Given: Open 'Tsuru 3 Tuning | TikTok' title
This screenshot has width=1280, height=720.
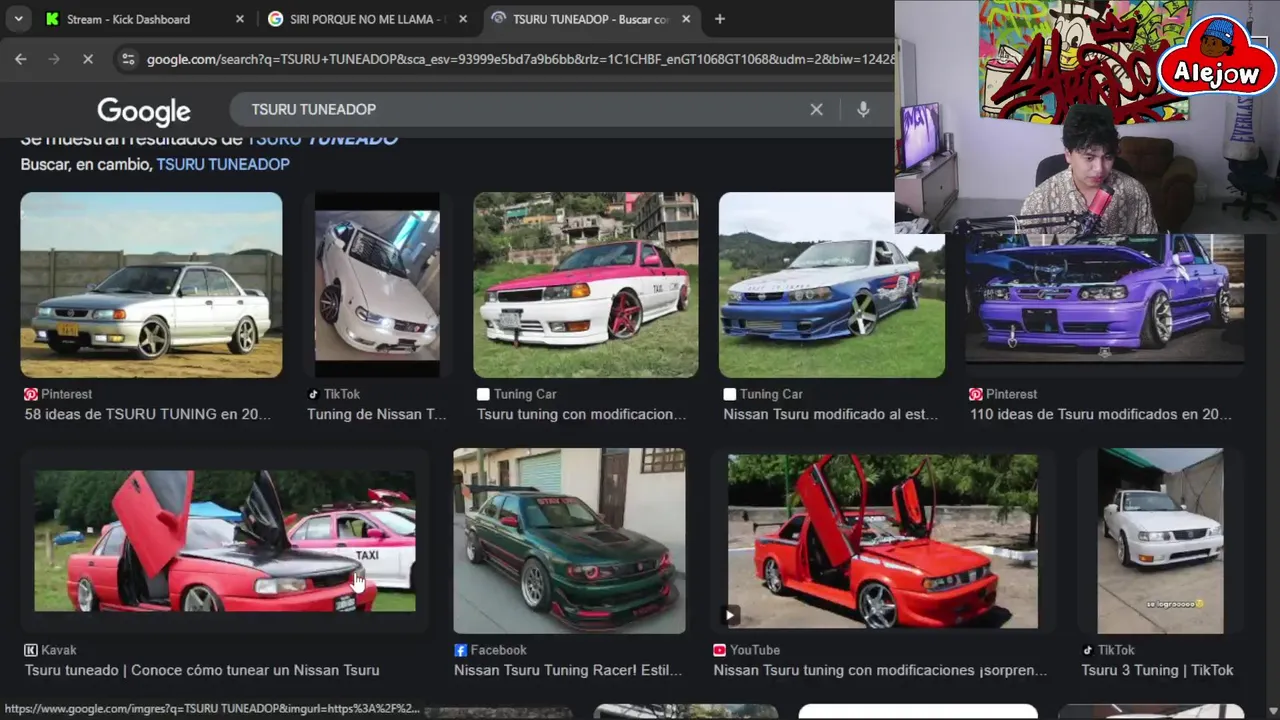Looking at the screenshot, I should [x=1157, y=670].
